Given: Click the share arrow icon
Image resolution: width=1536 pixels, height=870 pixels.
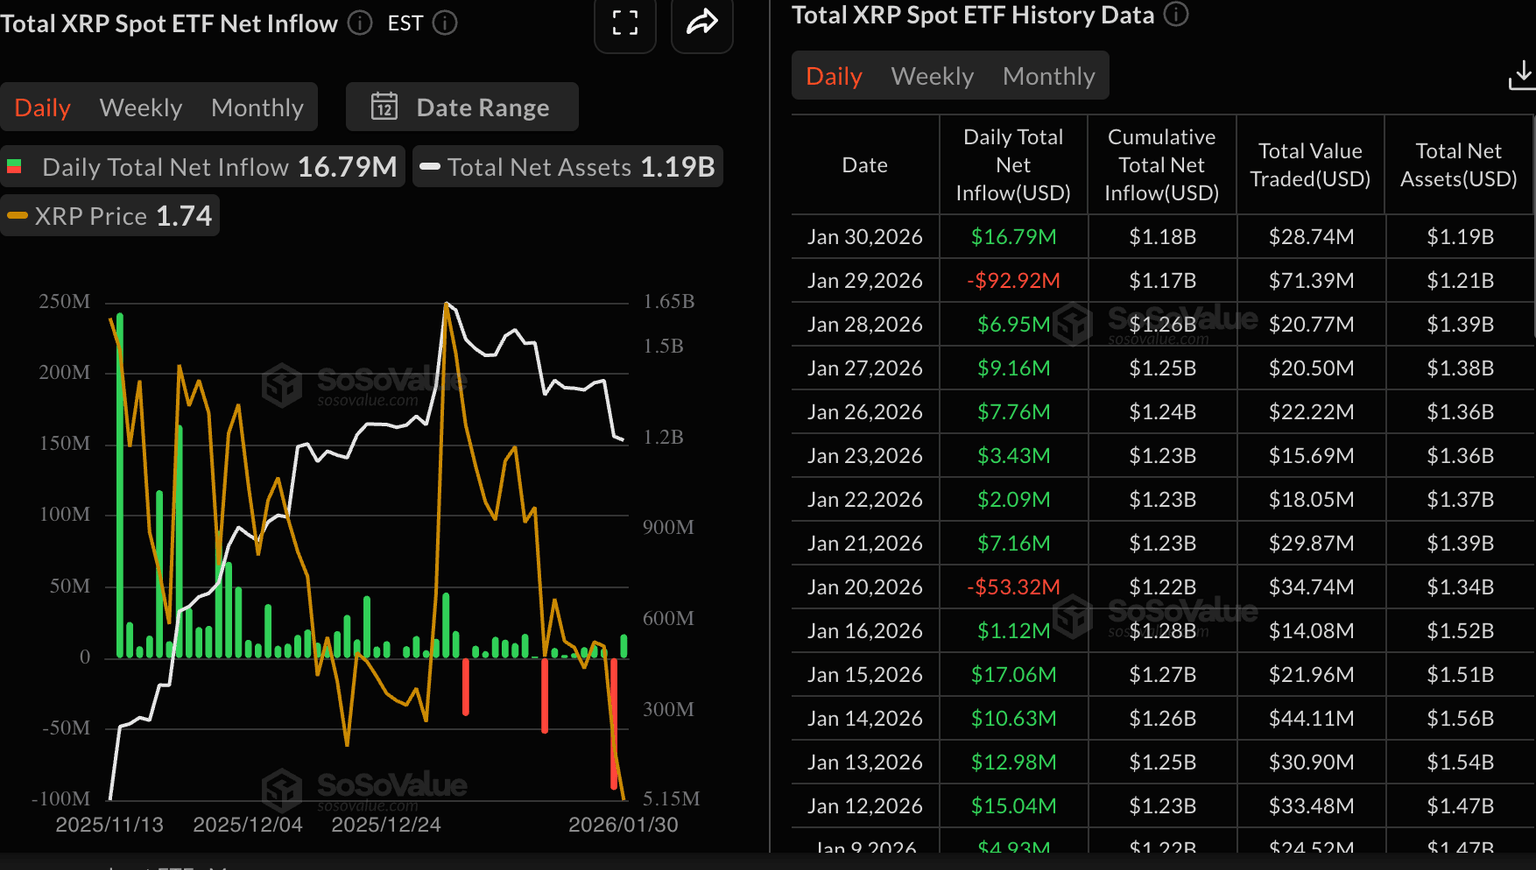Looking at the screenshot, I should [x=702, y=23].
